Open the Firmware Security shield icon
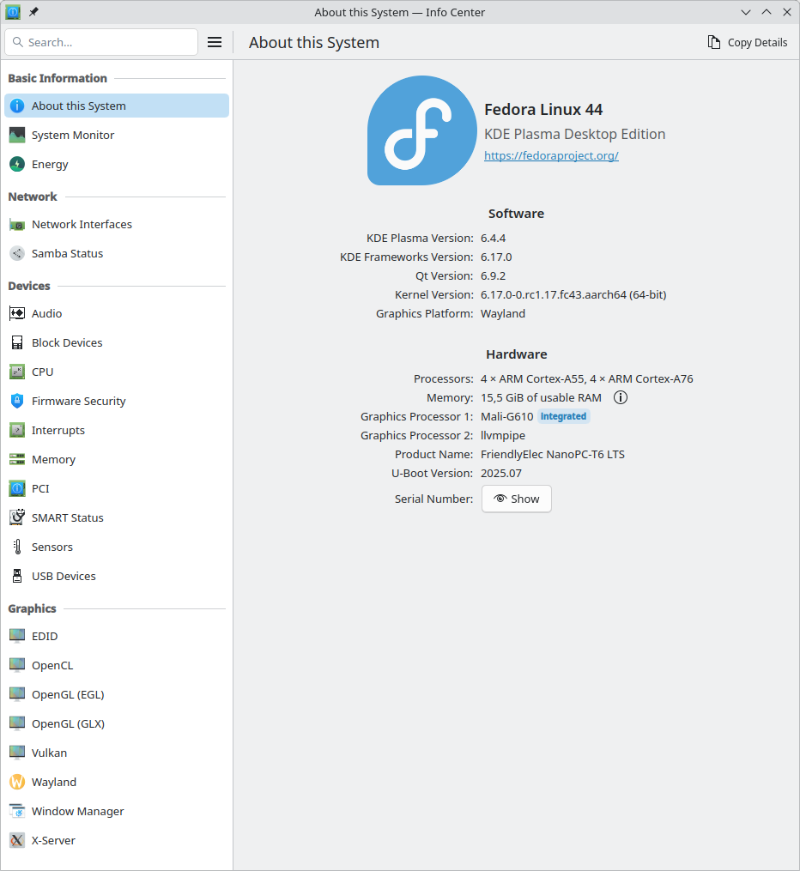The image size is (800, 871). coord(17,401)
